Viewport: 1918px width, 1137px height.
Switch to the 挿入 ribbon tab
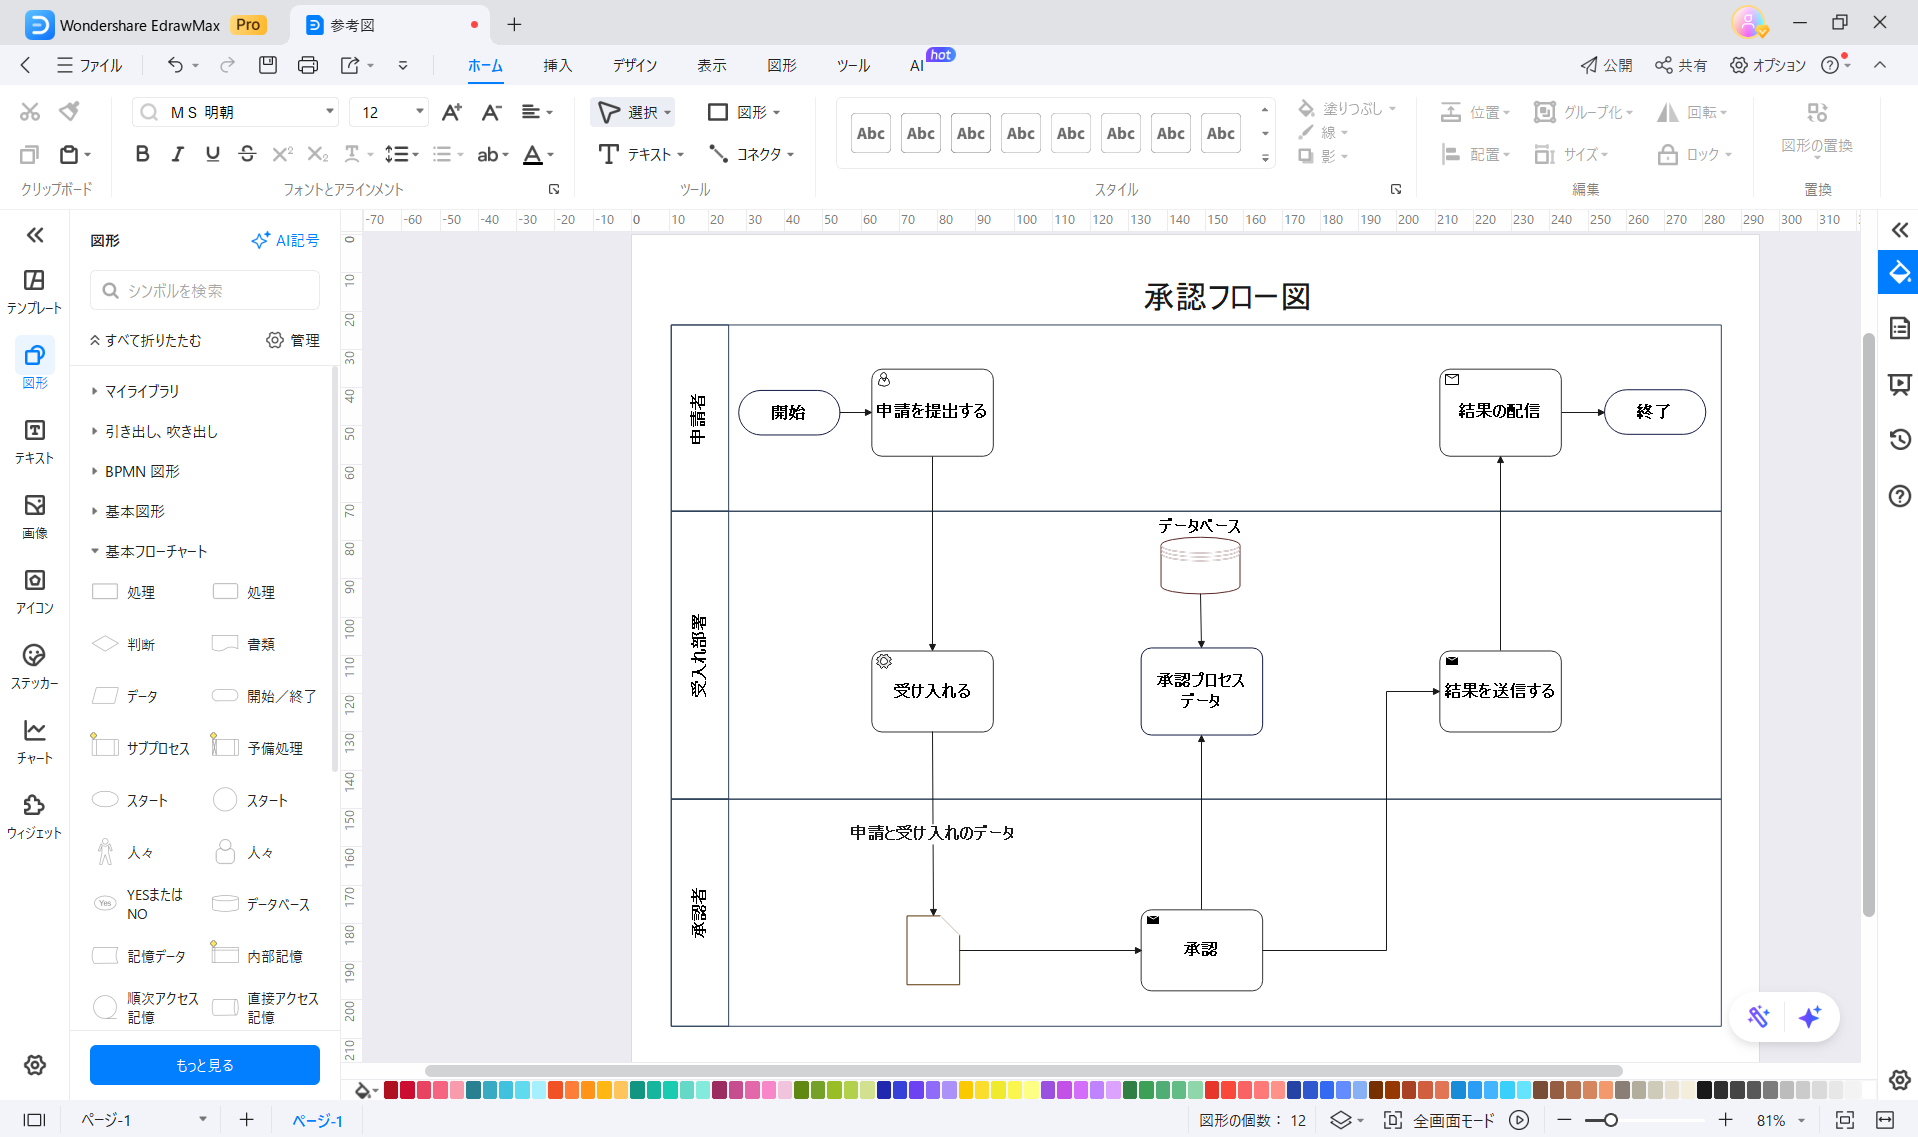coord(557,65)
